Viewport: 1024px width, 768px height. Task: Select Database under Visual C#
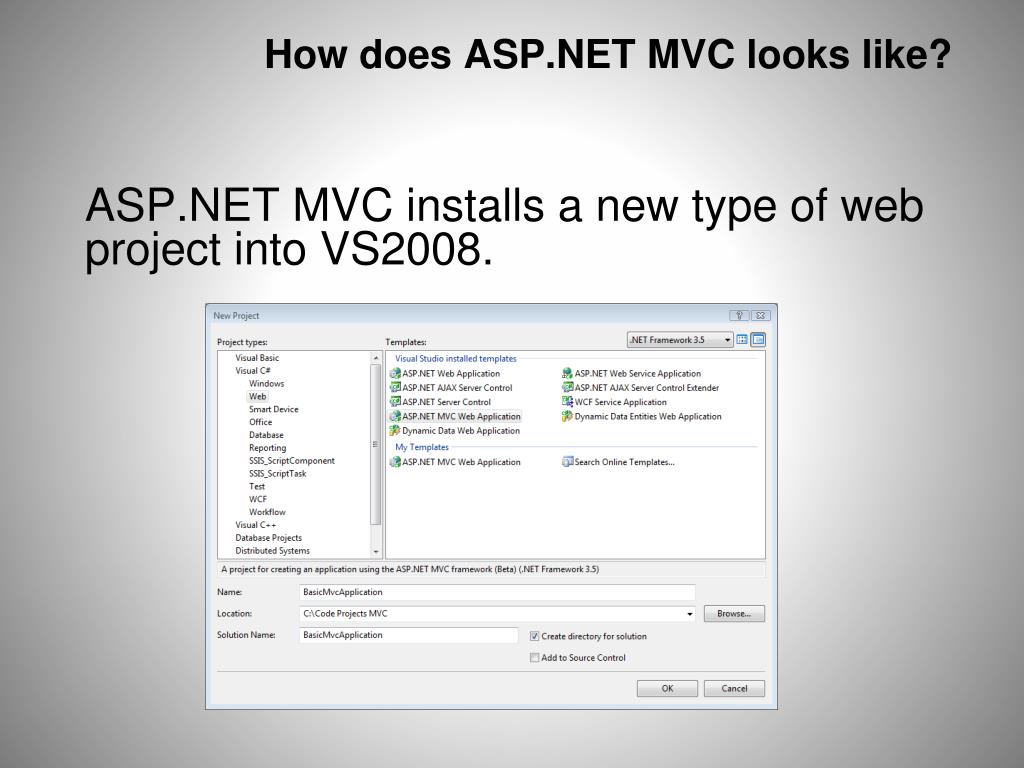[266, 435]
